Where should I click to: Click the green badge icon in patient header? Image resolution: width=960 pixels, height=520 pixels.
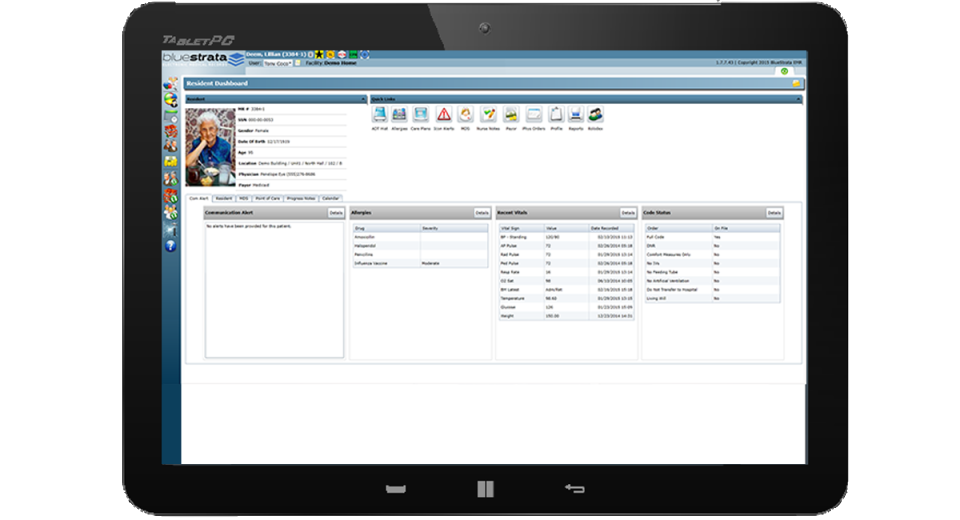(353, 55)
